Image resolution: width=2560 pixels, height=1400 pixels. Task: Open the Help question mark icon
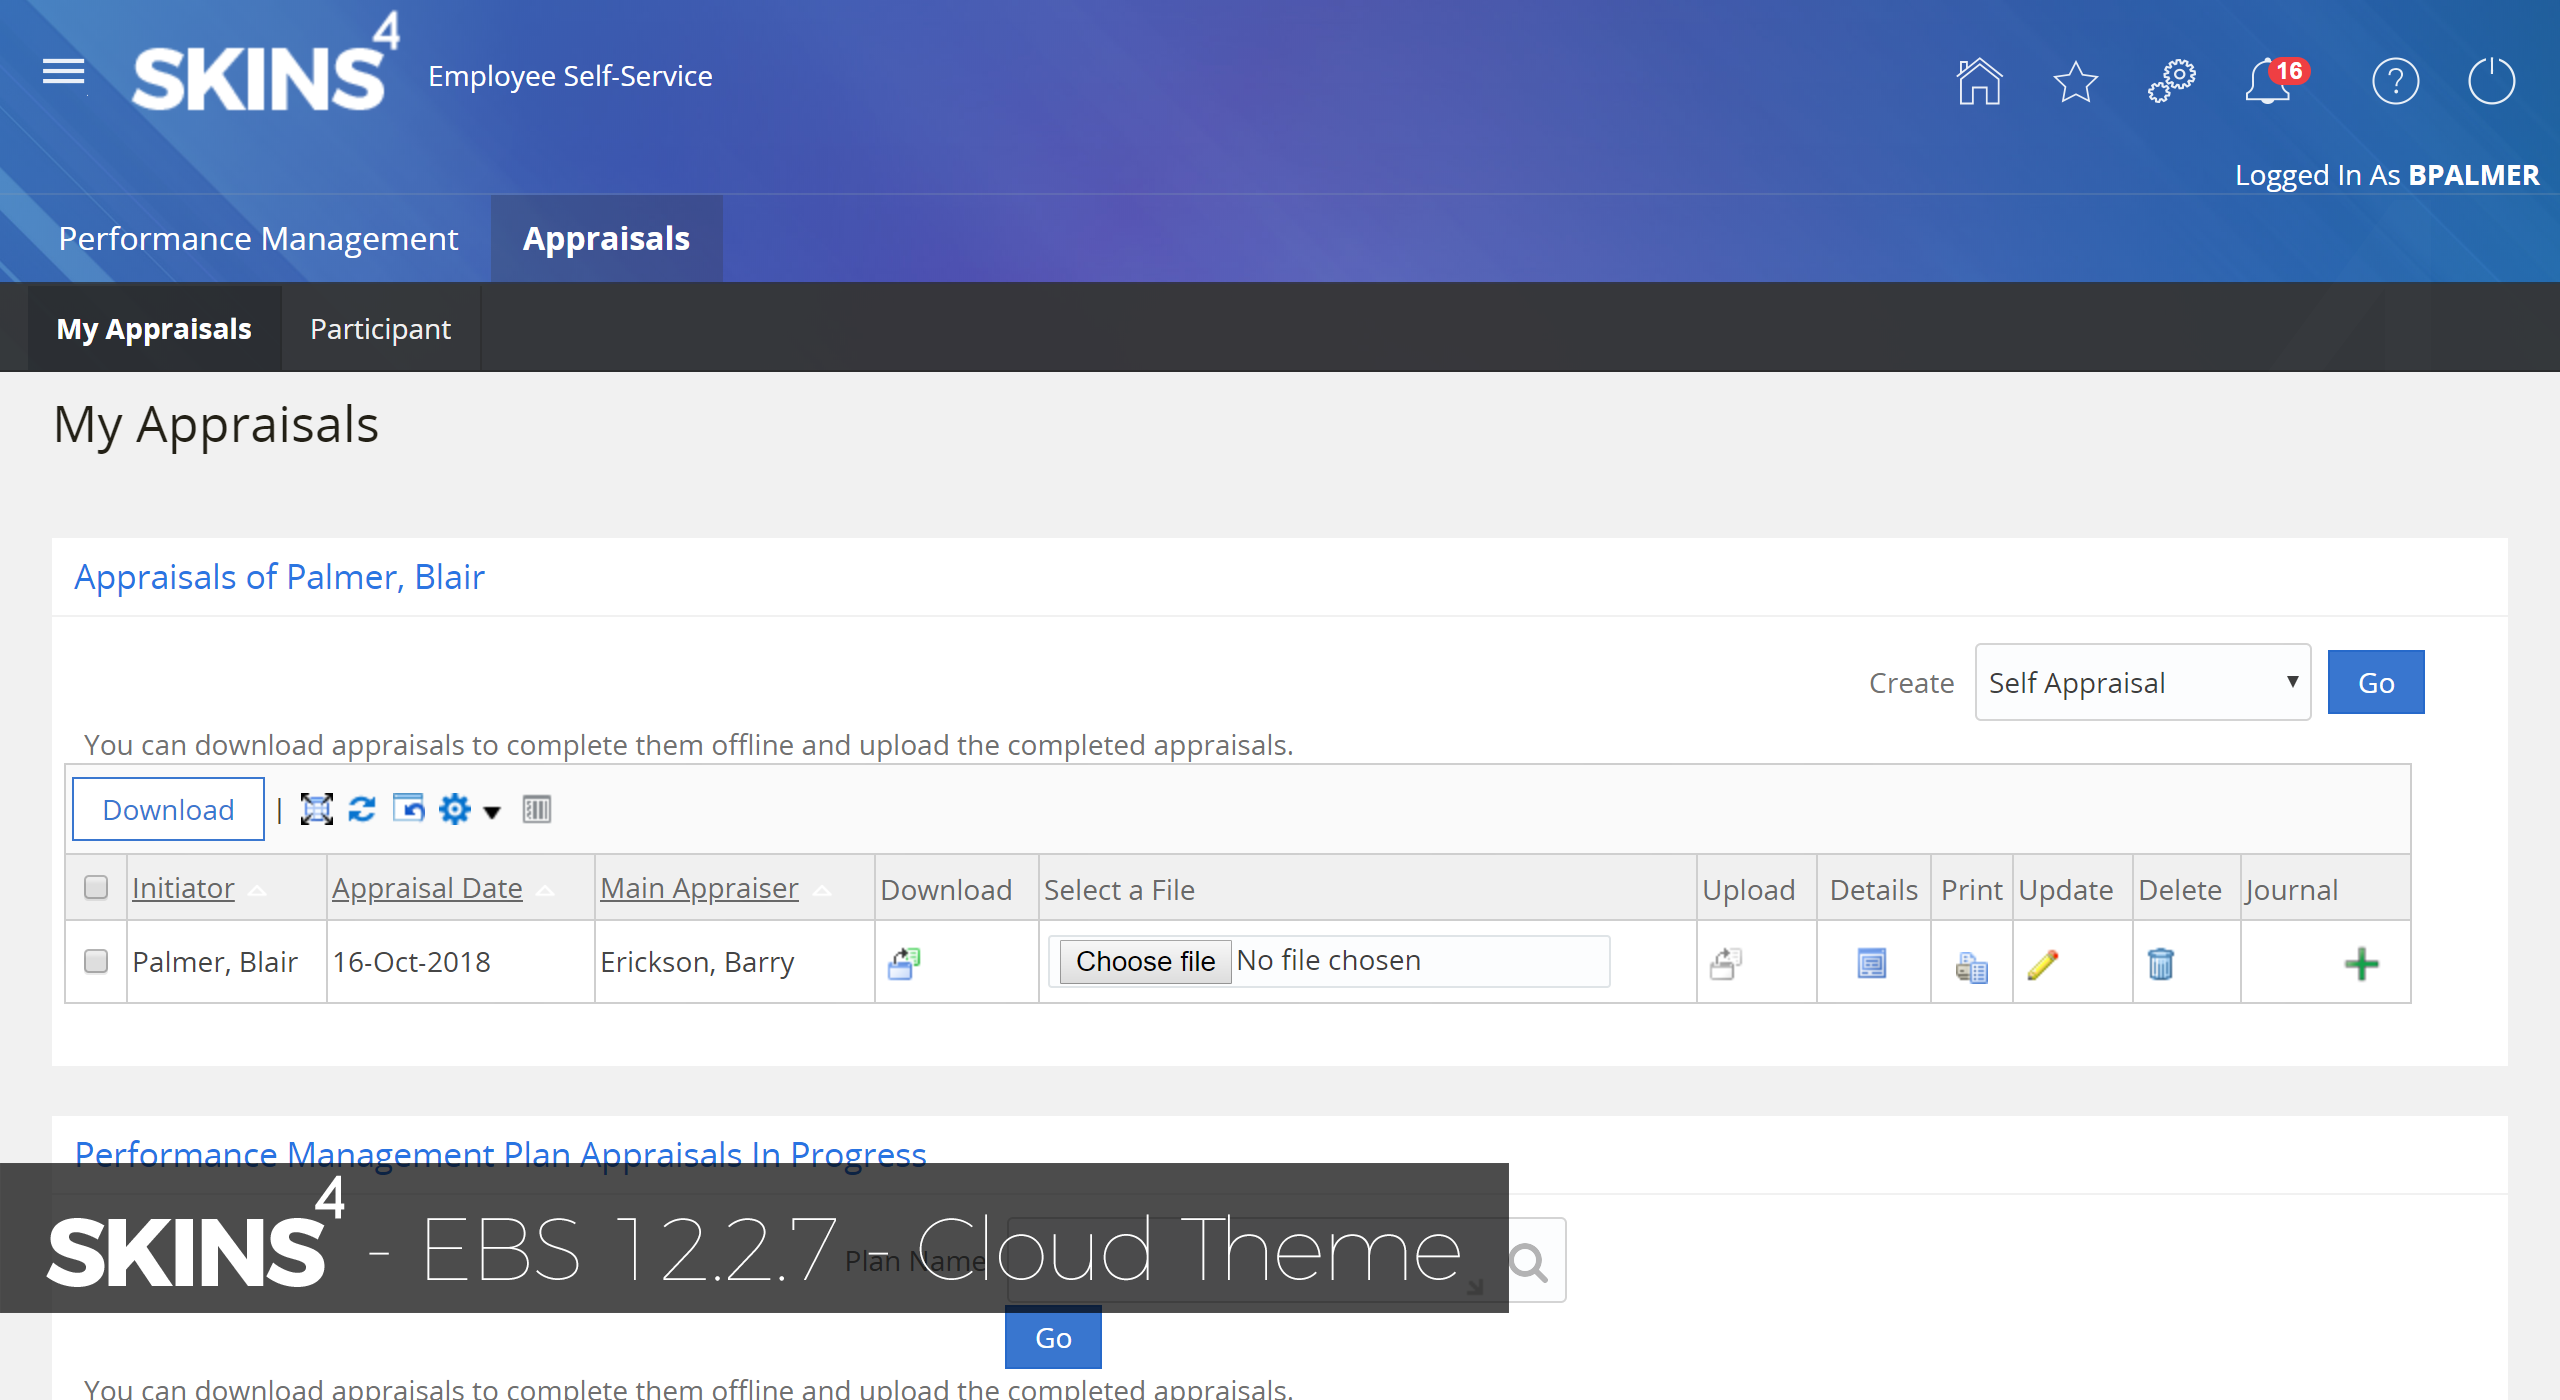point(2395,81)
